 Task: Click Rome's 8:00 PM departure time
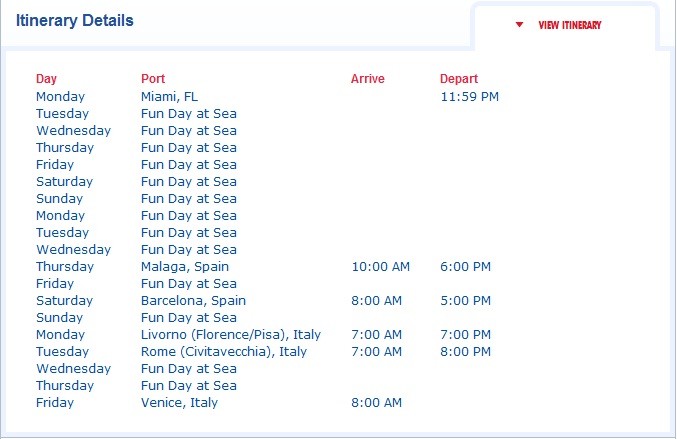[465, 352]
